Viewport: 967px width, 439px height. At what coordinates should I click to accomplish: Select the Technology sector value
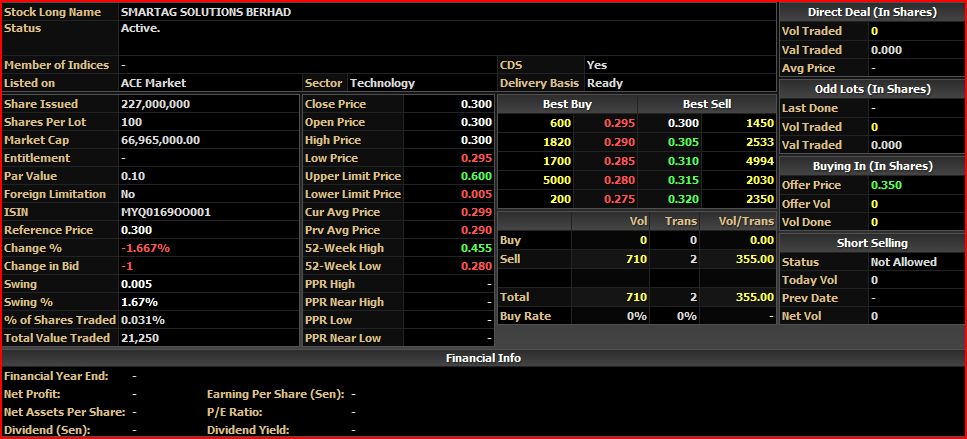(382, 83)
